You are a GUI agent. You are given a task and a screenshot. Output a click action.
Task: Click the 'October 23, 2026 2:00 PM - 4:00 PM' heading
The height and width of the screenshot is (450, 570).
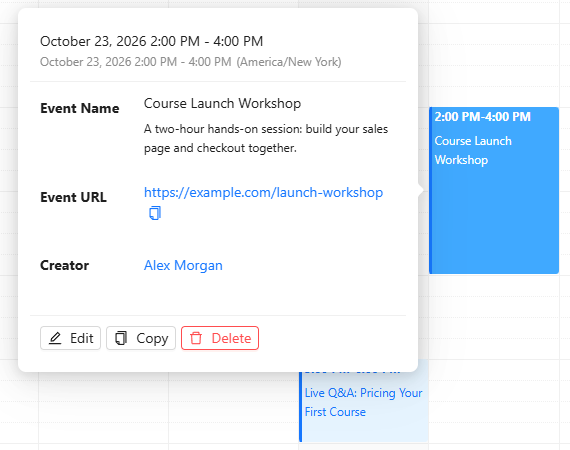coord(152,41)
